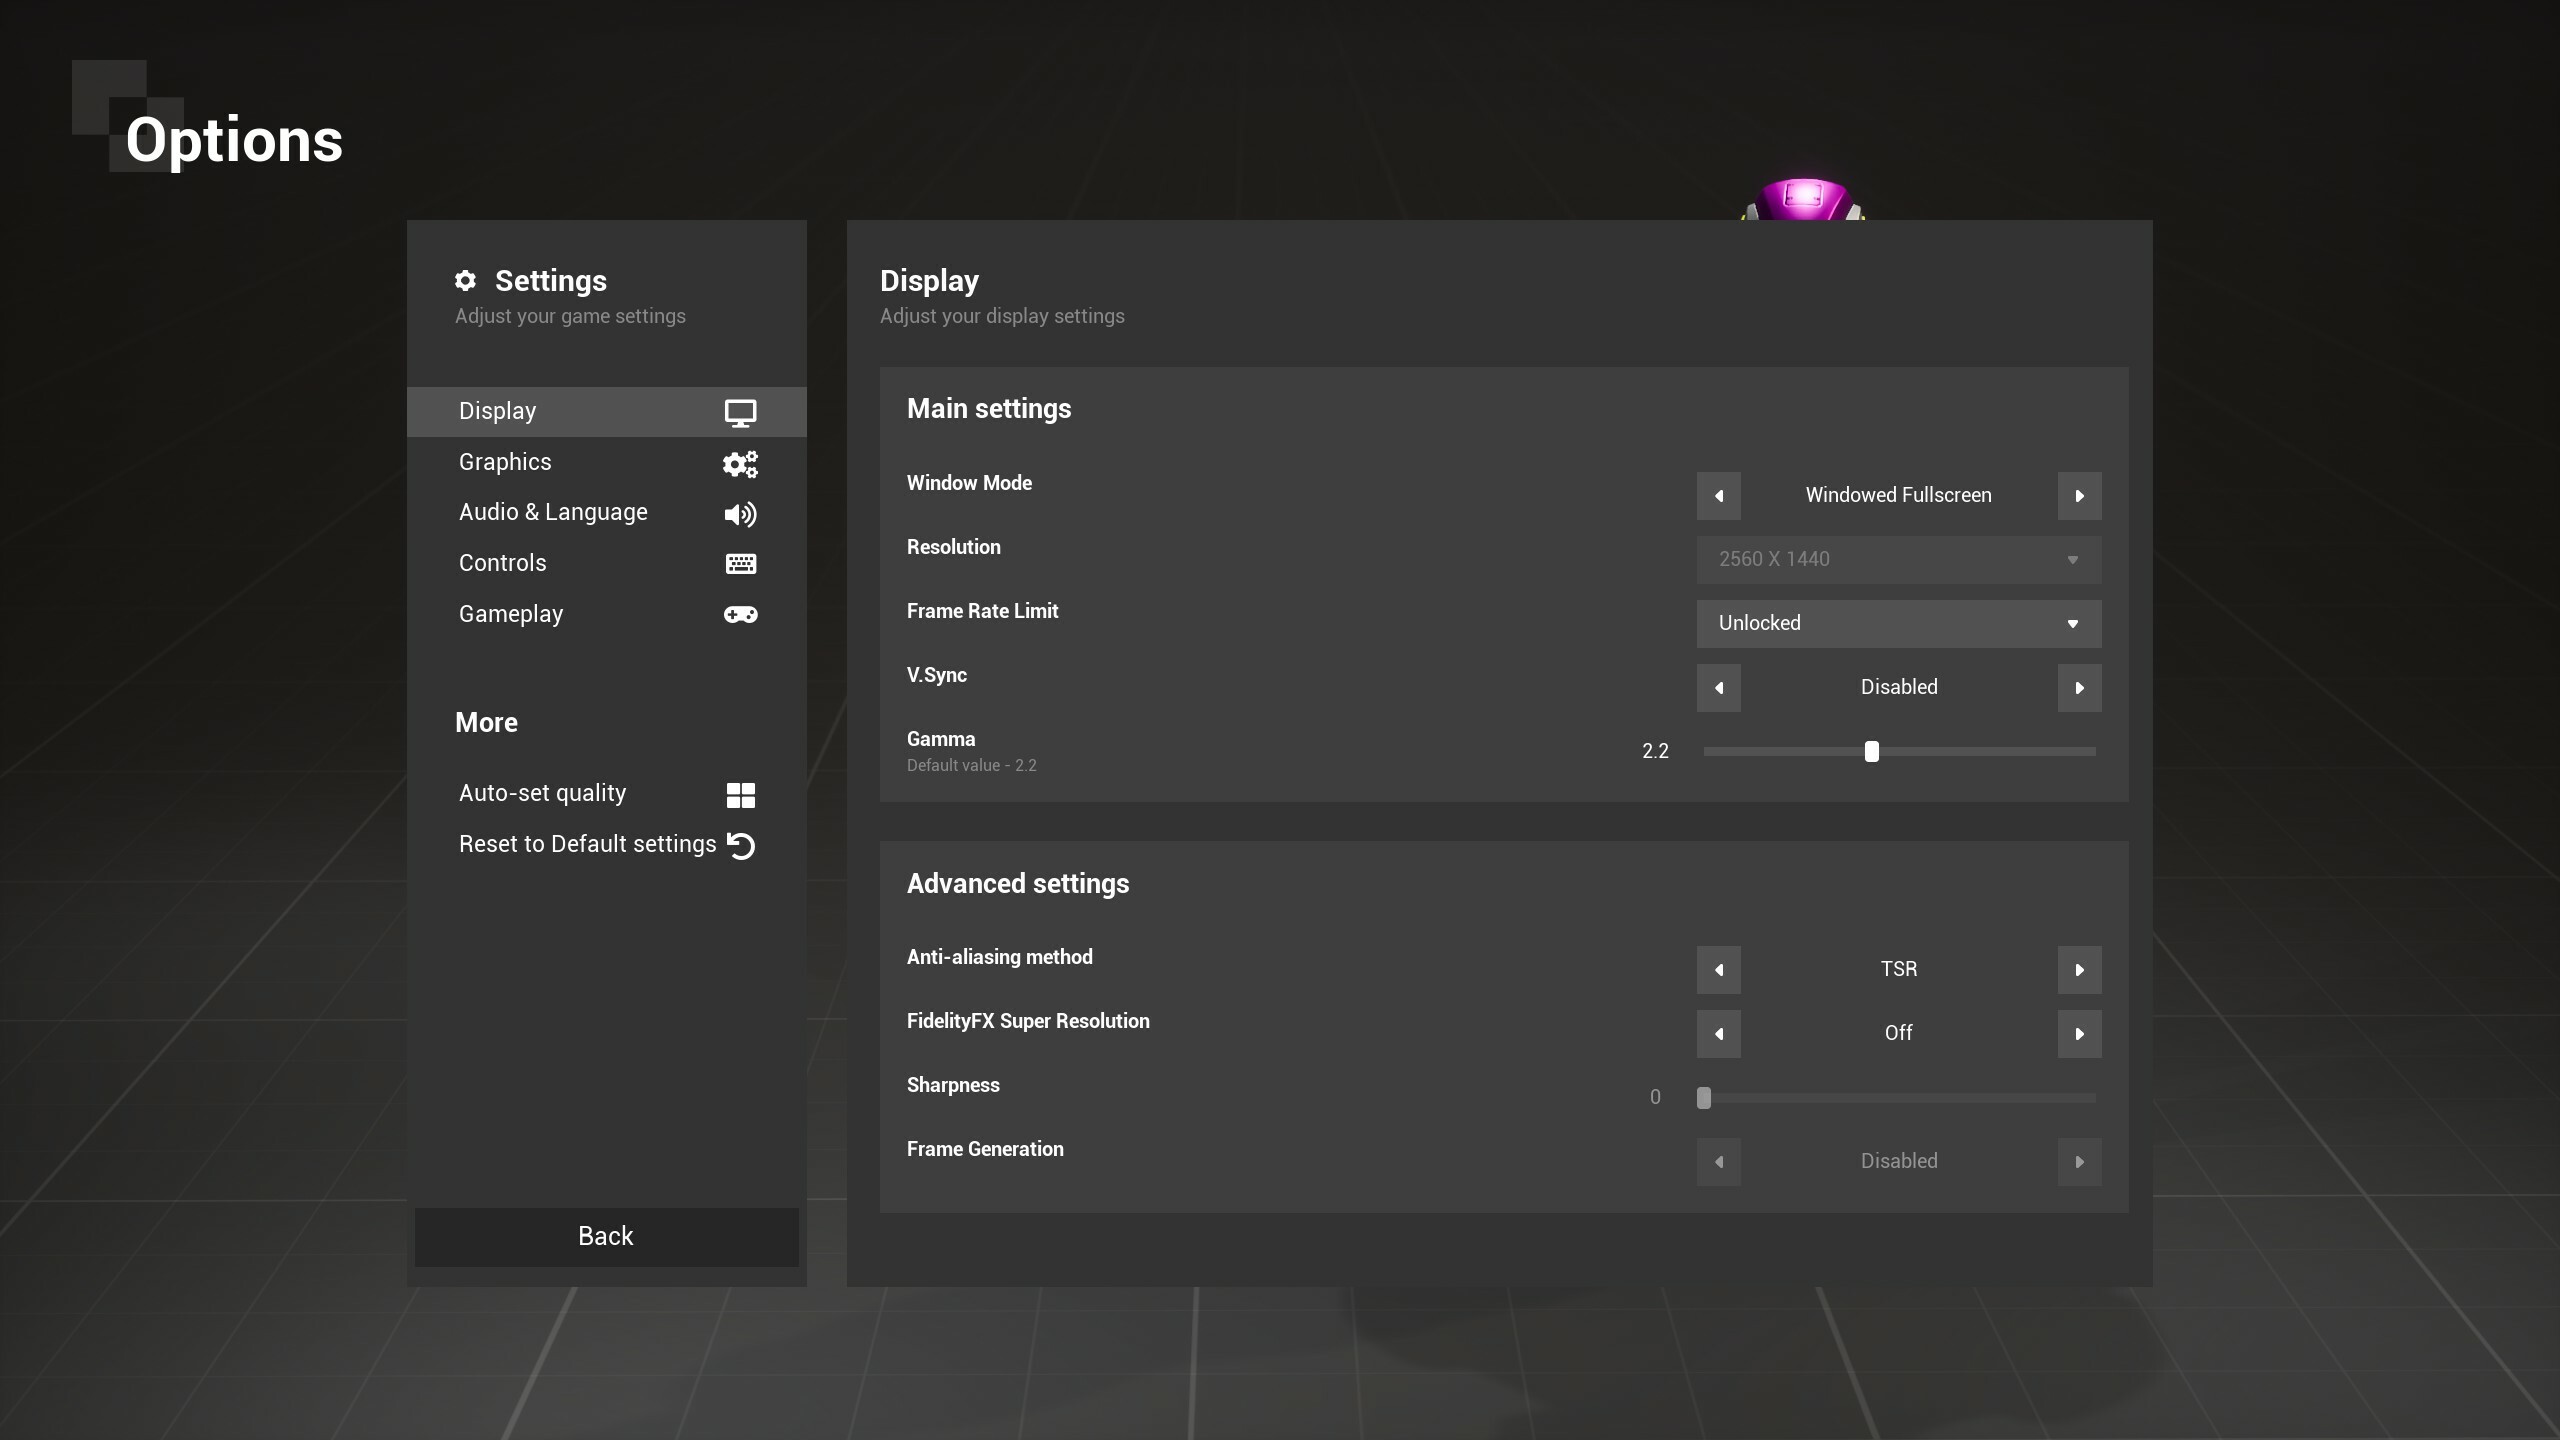Screen dimensions: 2560x1440
Task: Click previous arrow for Anti-aliasing method
Action: point(1718,970)
